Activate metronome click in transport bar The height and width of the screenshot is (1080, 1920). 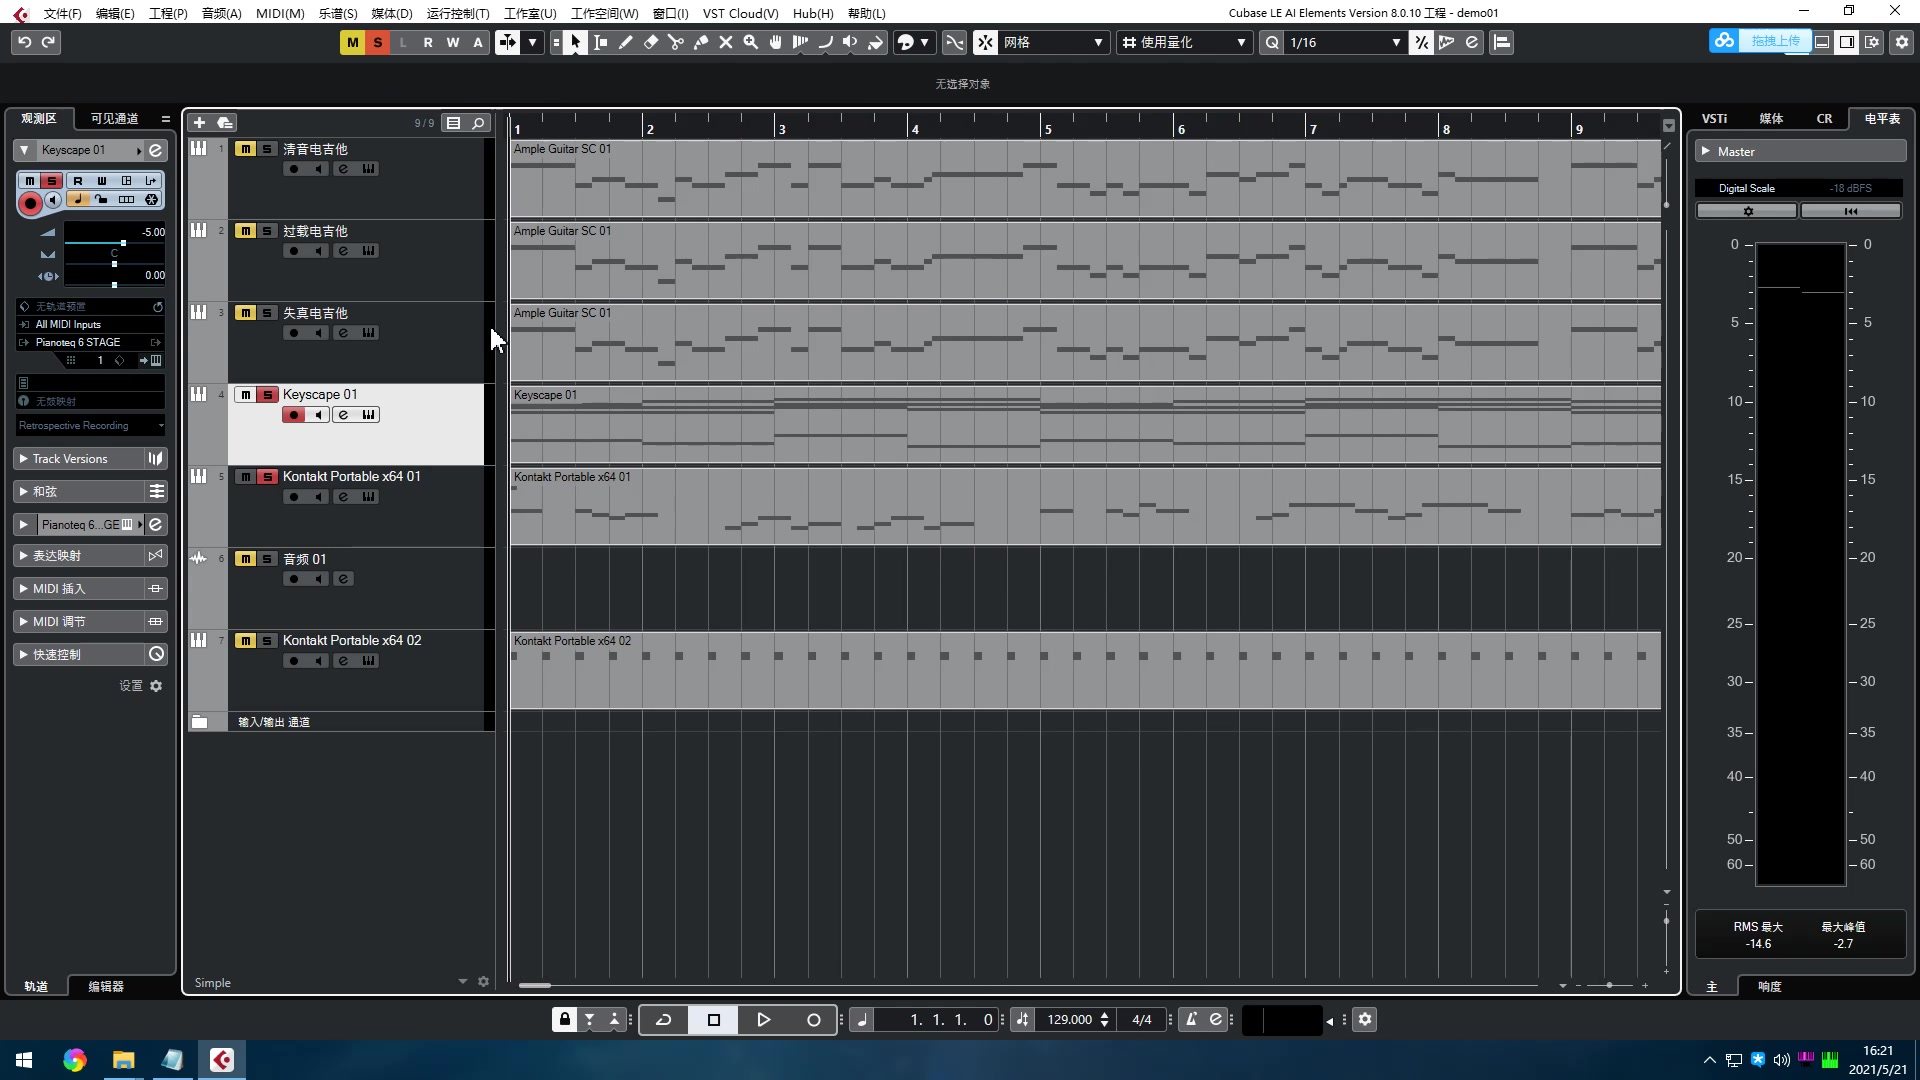[x=1191, y=1019]
